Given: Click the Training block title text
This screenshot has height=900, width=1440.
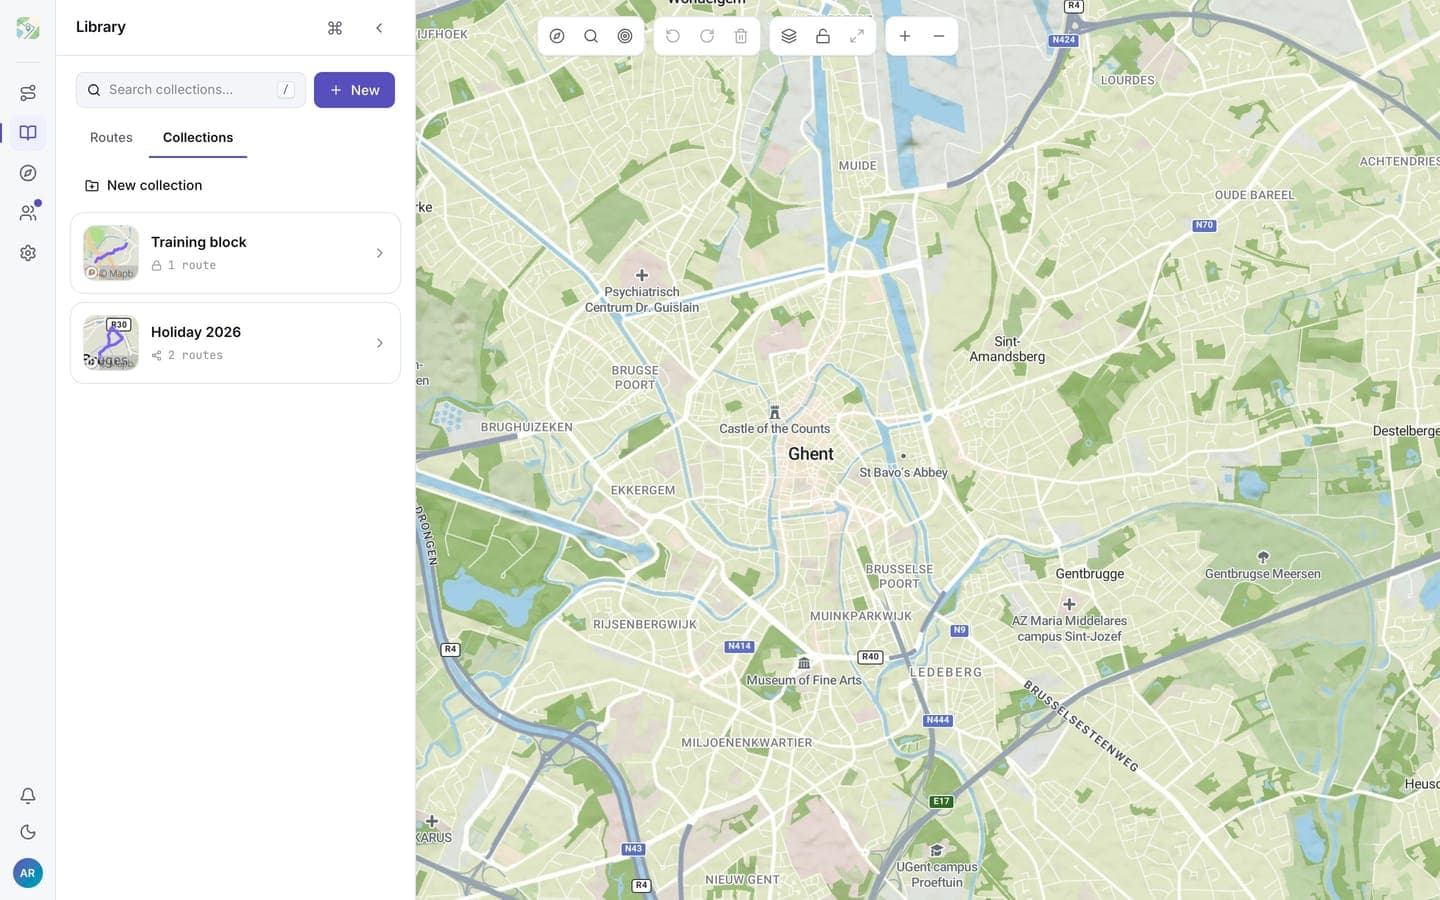Looking at the screenshot, I should coord(199,242).
